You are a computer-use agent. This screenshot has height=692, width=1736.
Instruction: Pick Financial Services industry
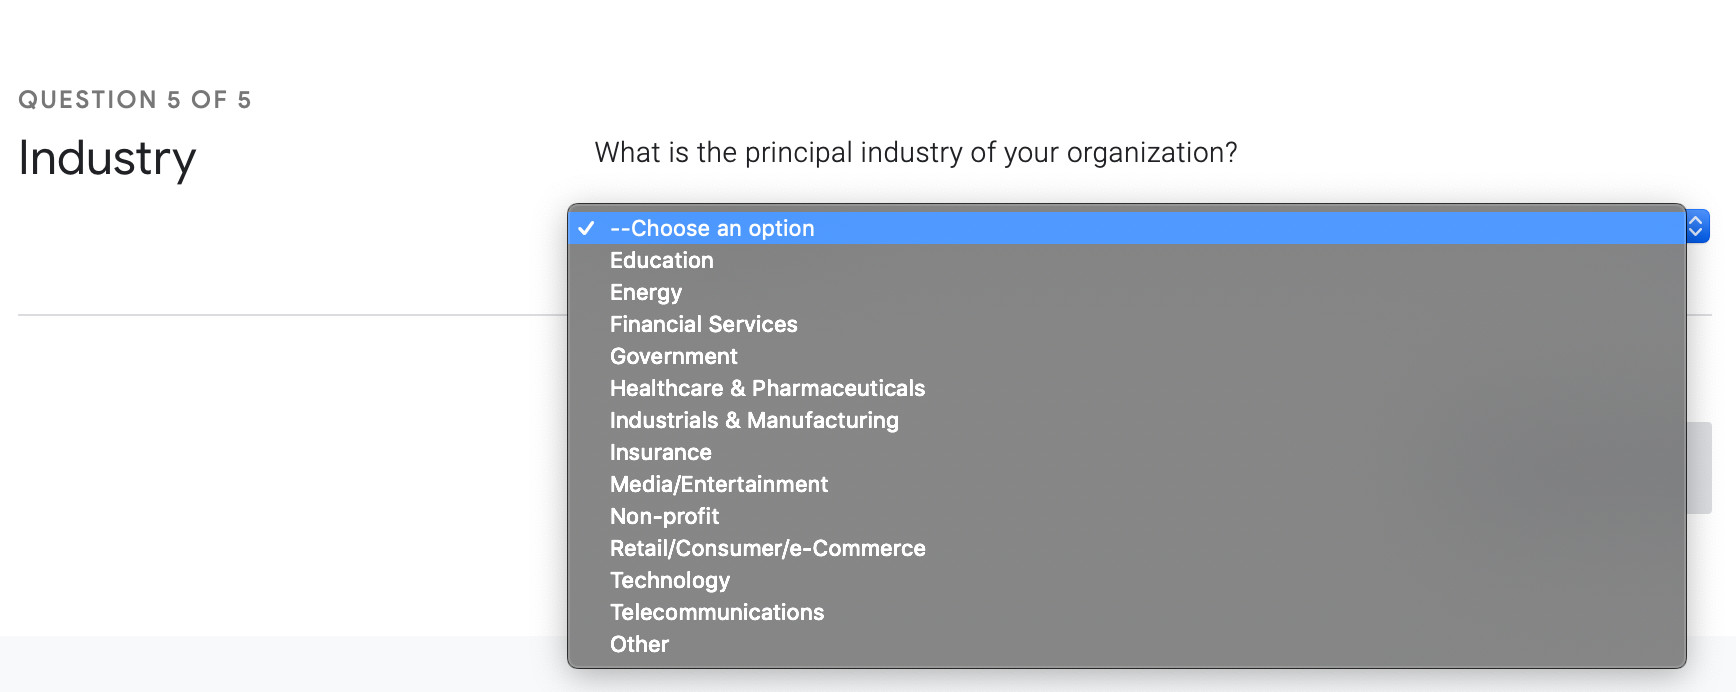click(704, 324)
